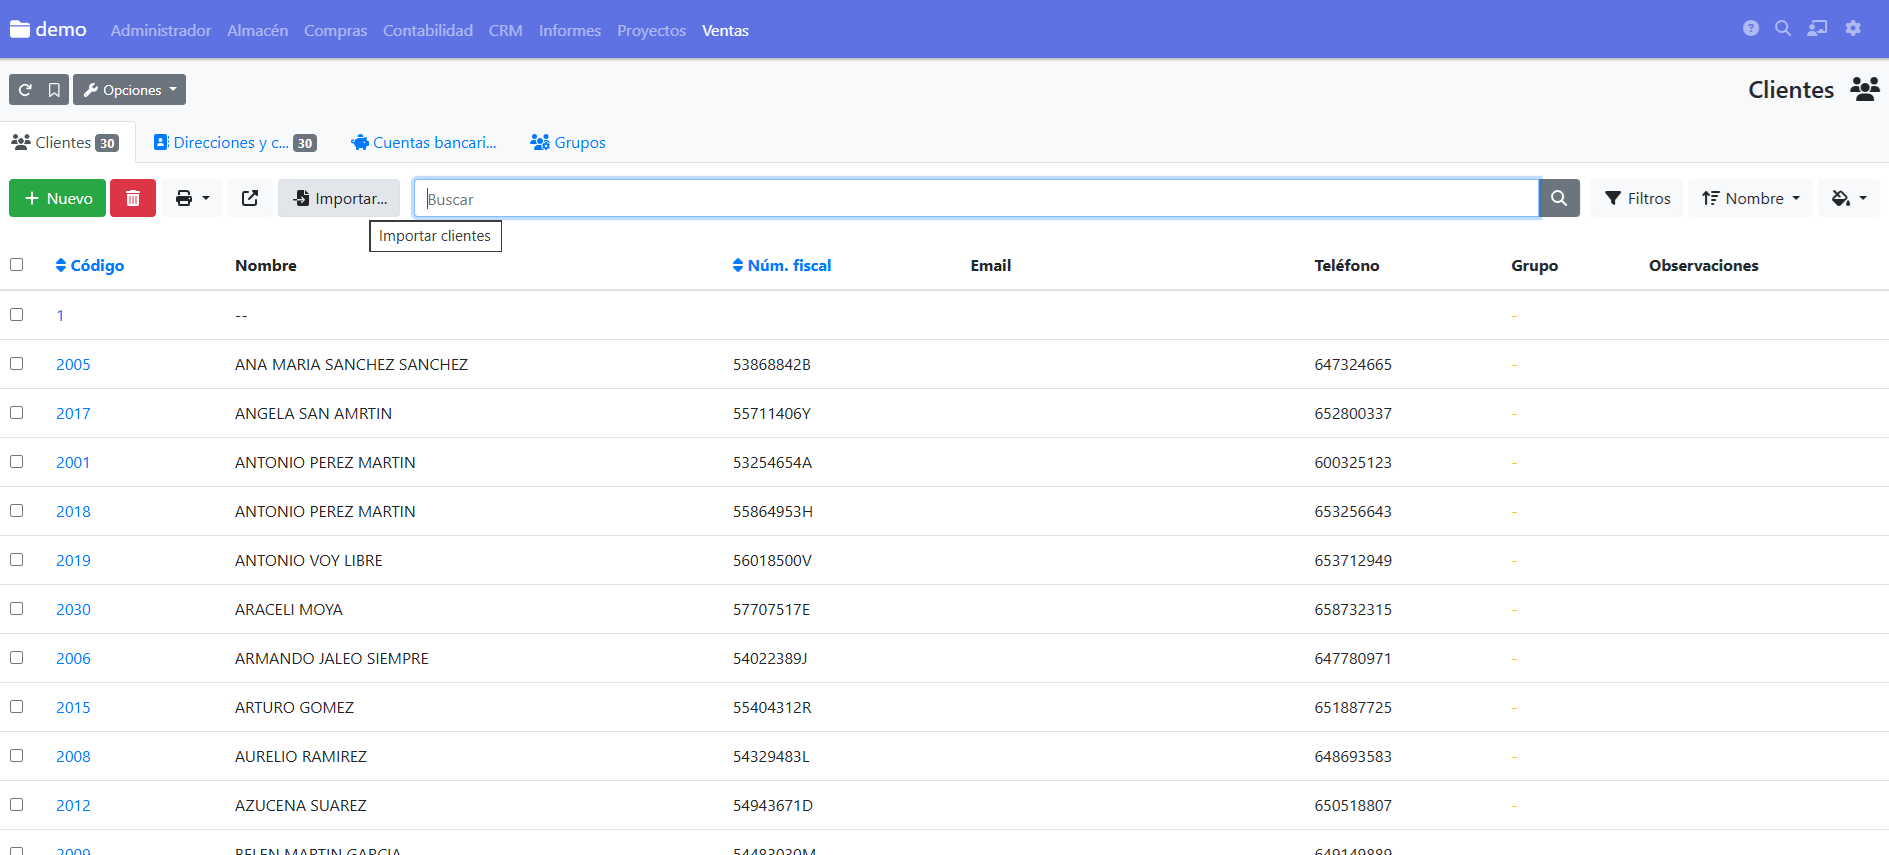
Task: Click the open in new window icon
Action: point(250,198)
